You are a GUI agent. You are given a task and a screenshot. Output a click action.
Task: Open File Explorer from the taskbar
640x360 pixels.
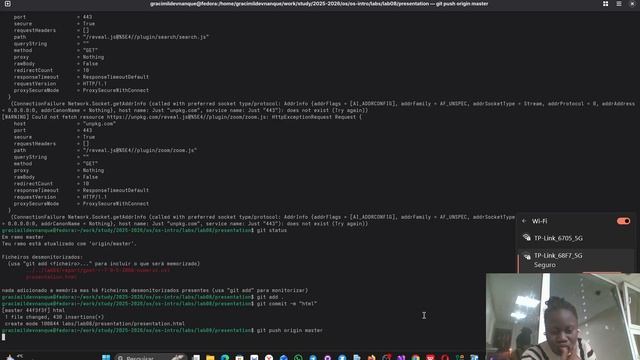coord(210,357)
